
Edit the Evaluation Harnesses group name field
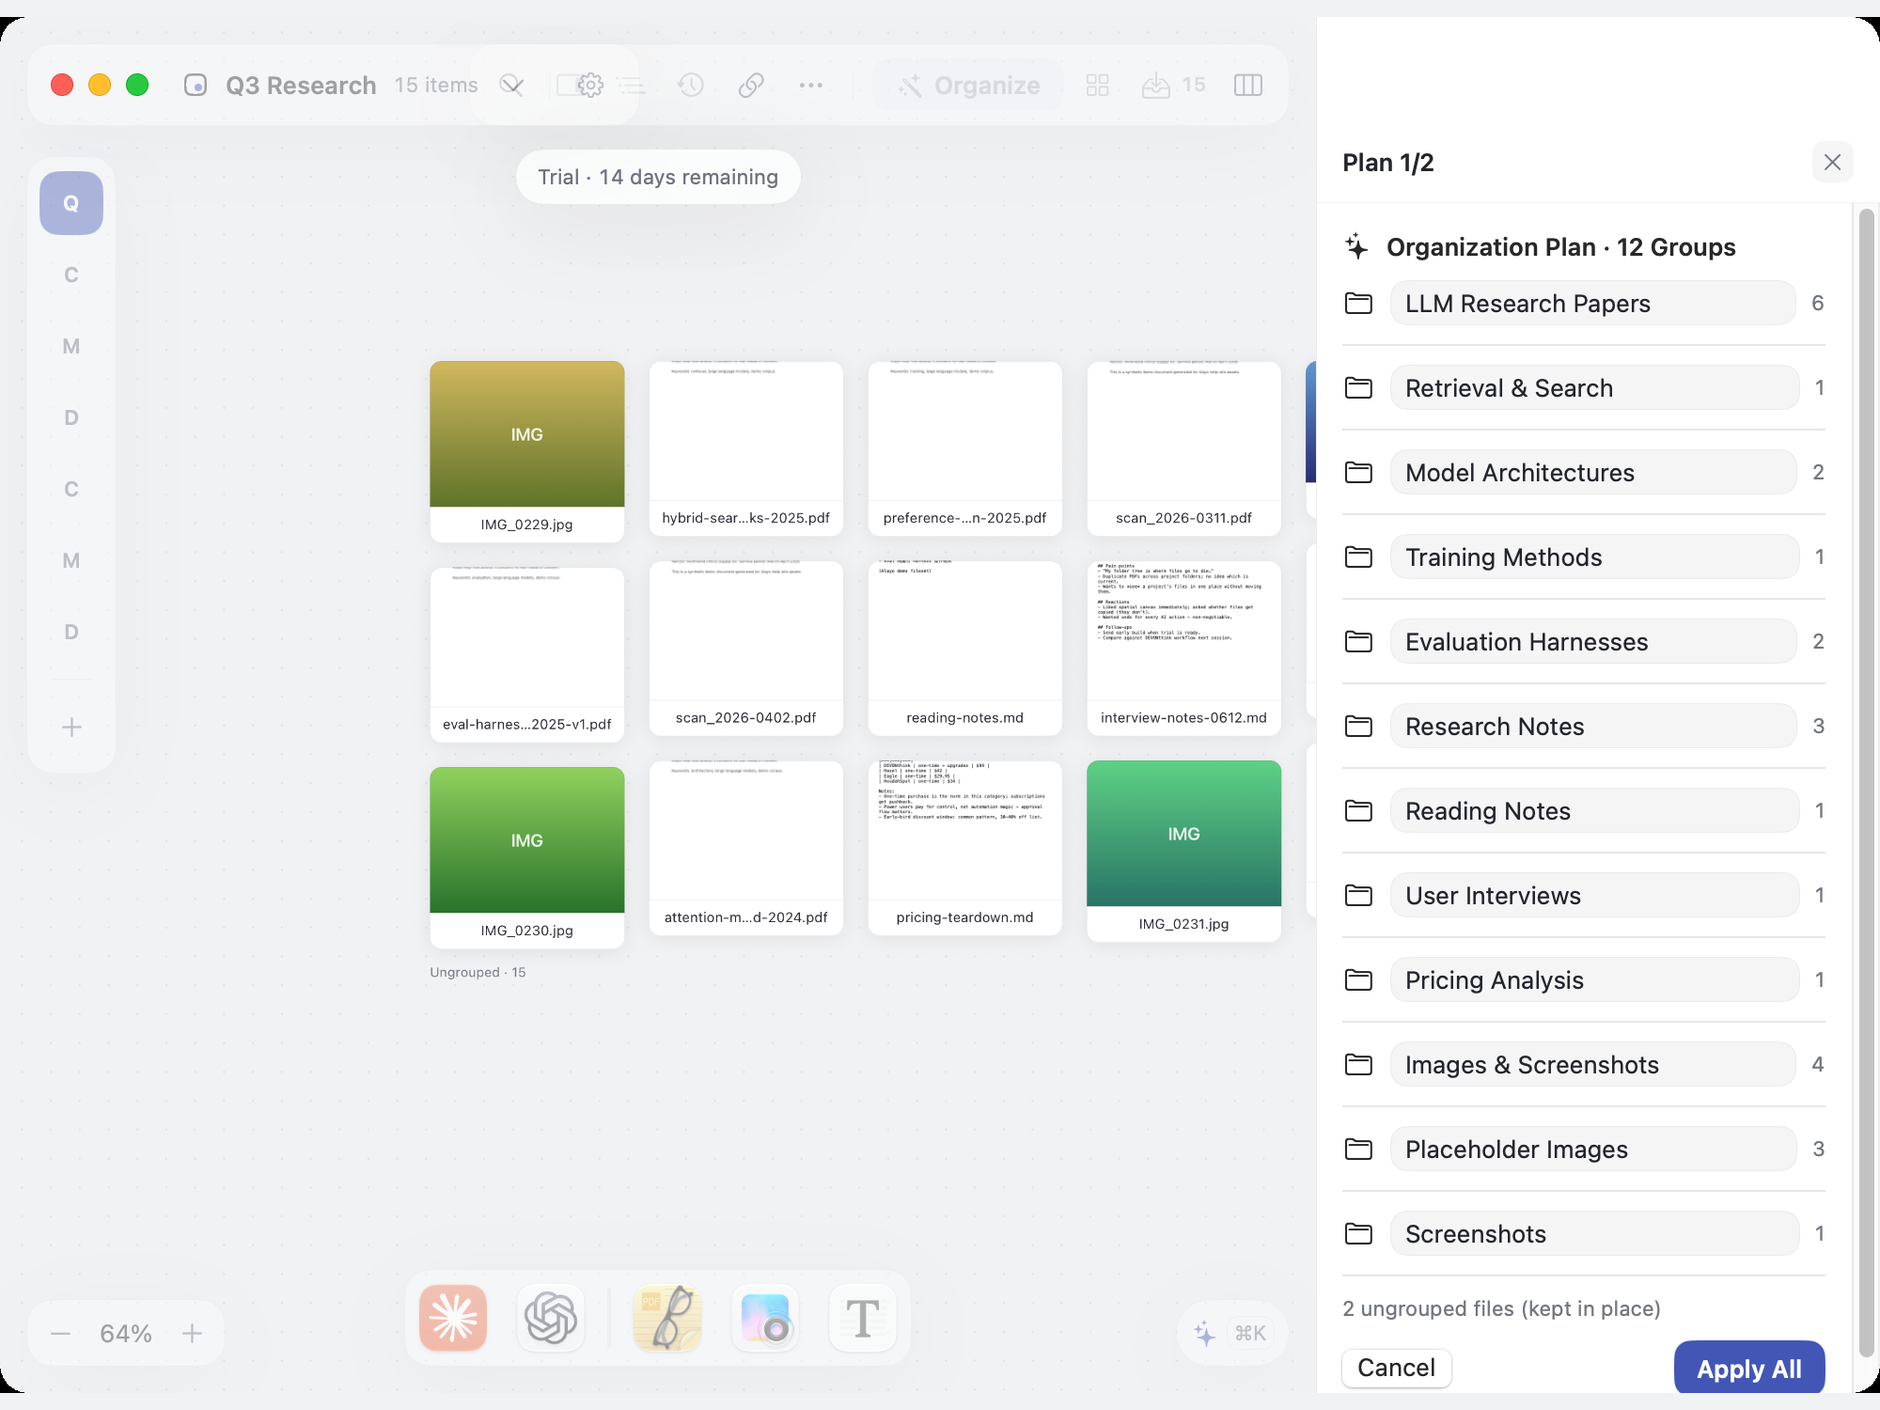1593,642
